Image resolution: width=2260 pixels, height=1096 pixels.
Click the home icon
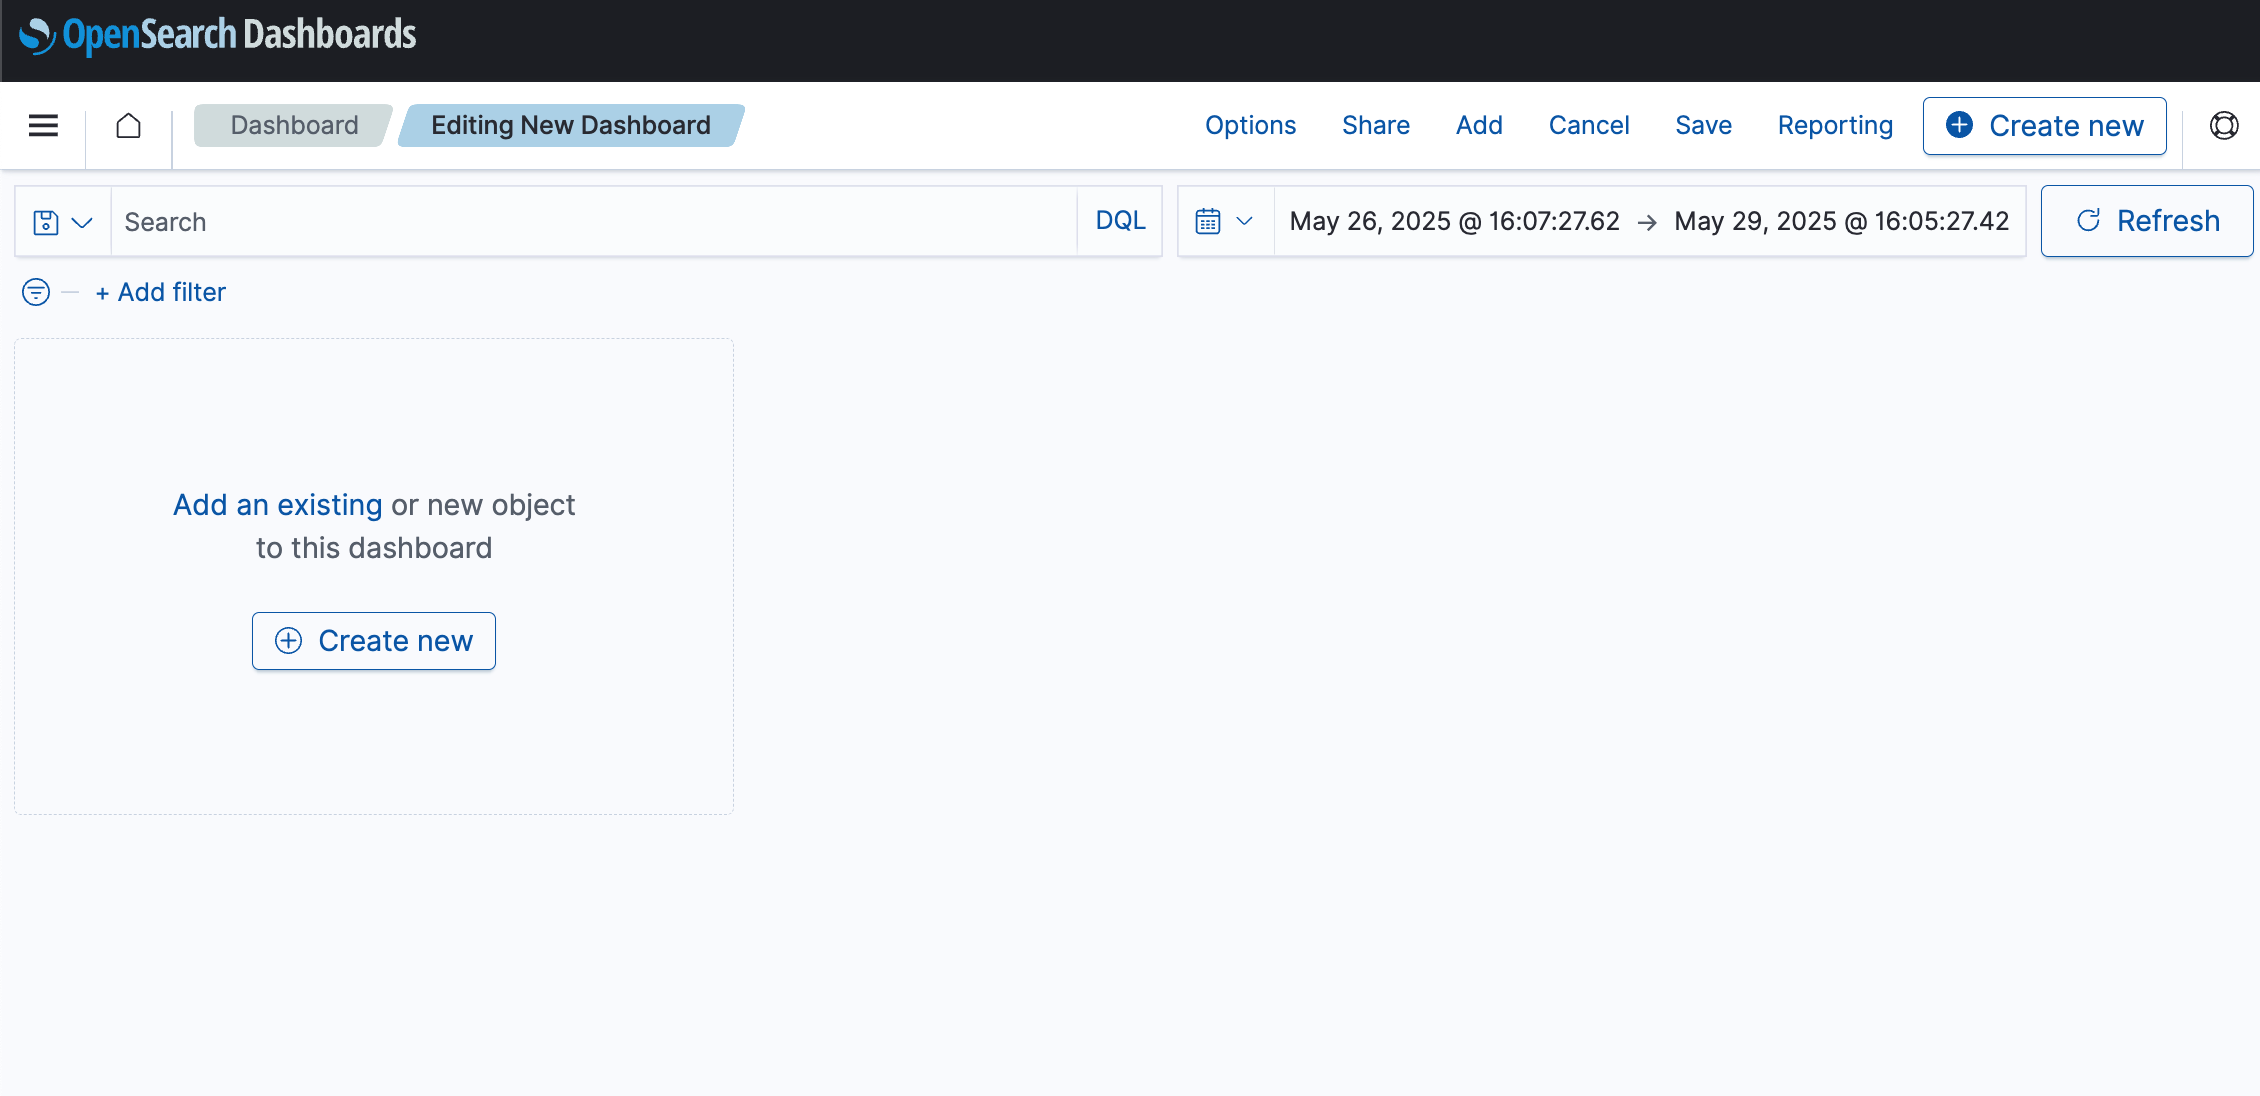point(128,125)
